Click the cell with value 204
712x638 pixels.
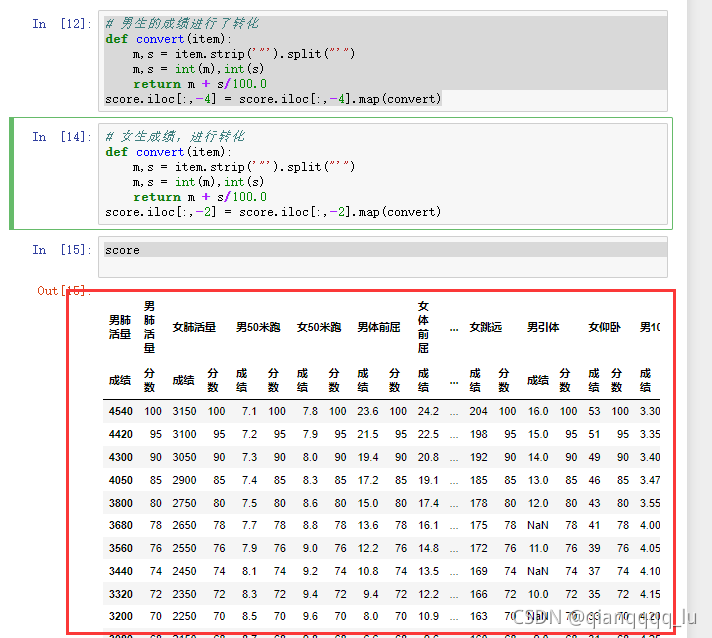[479, 411]
